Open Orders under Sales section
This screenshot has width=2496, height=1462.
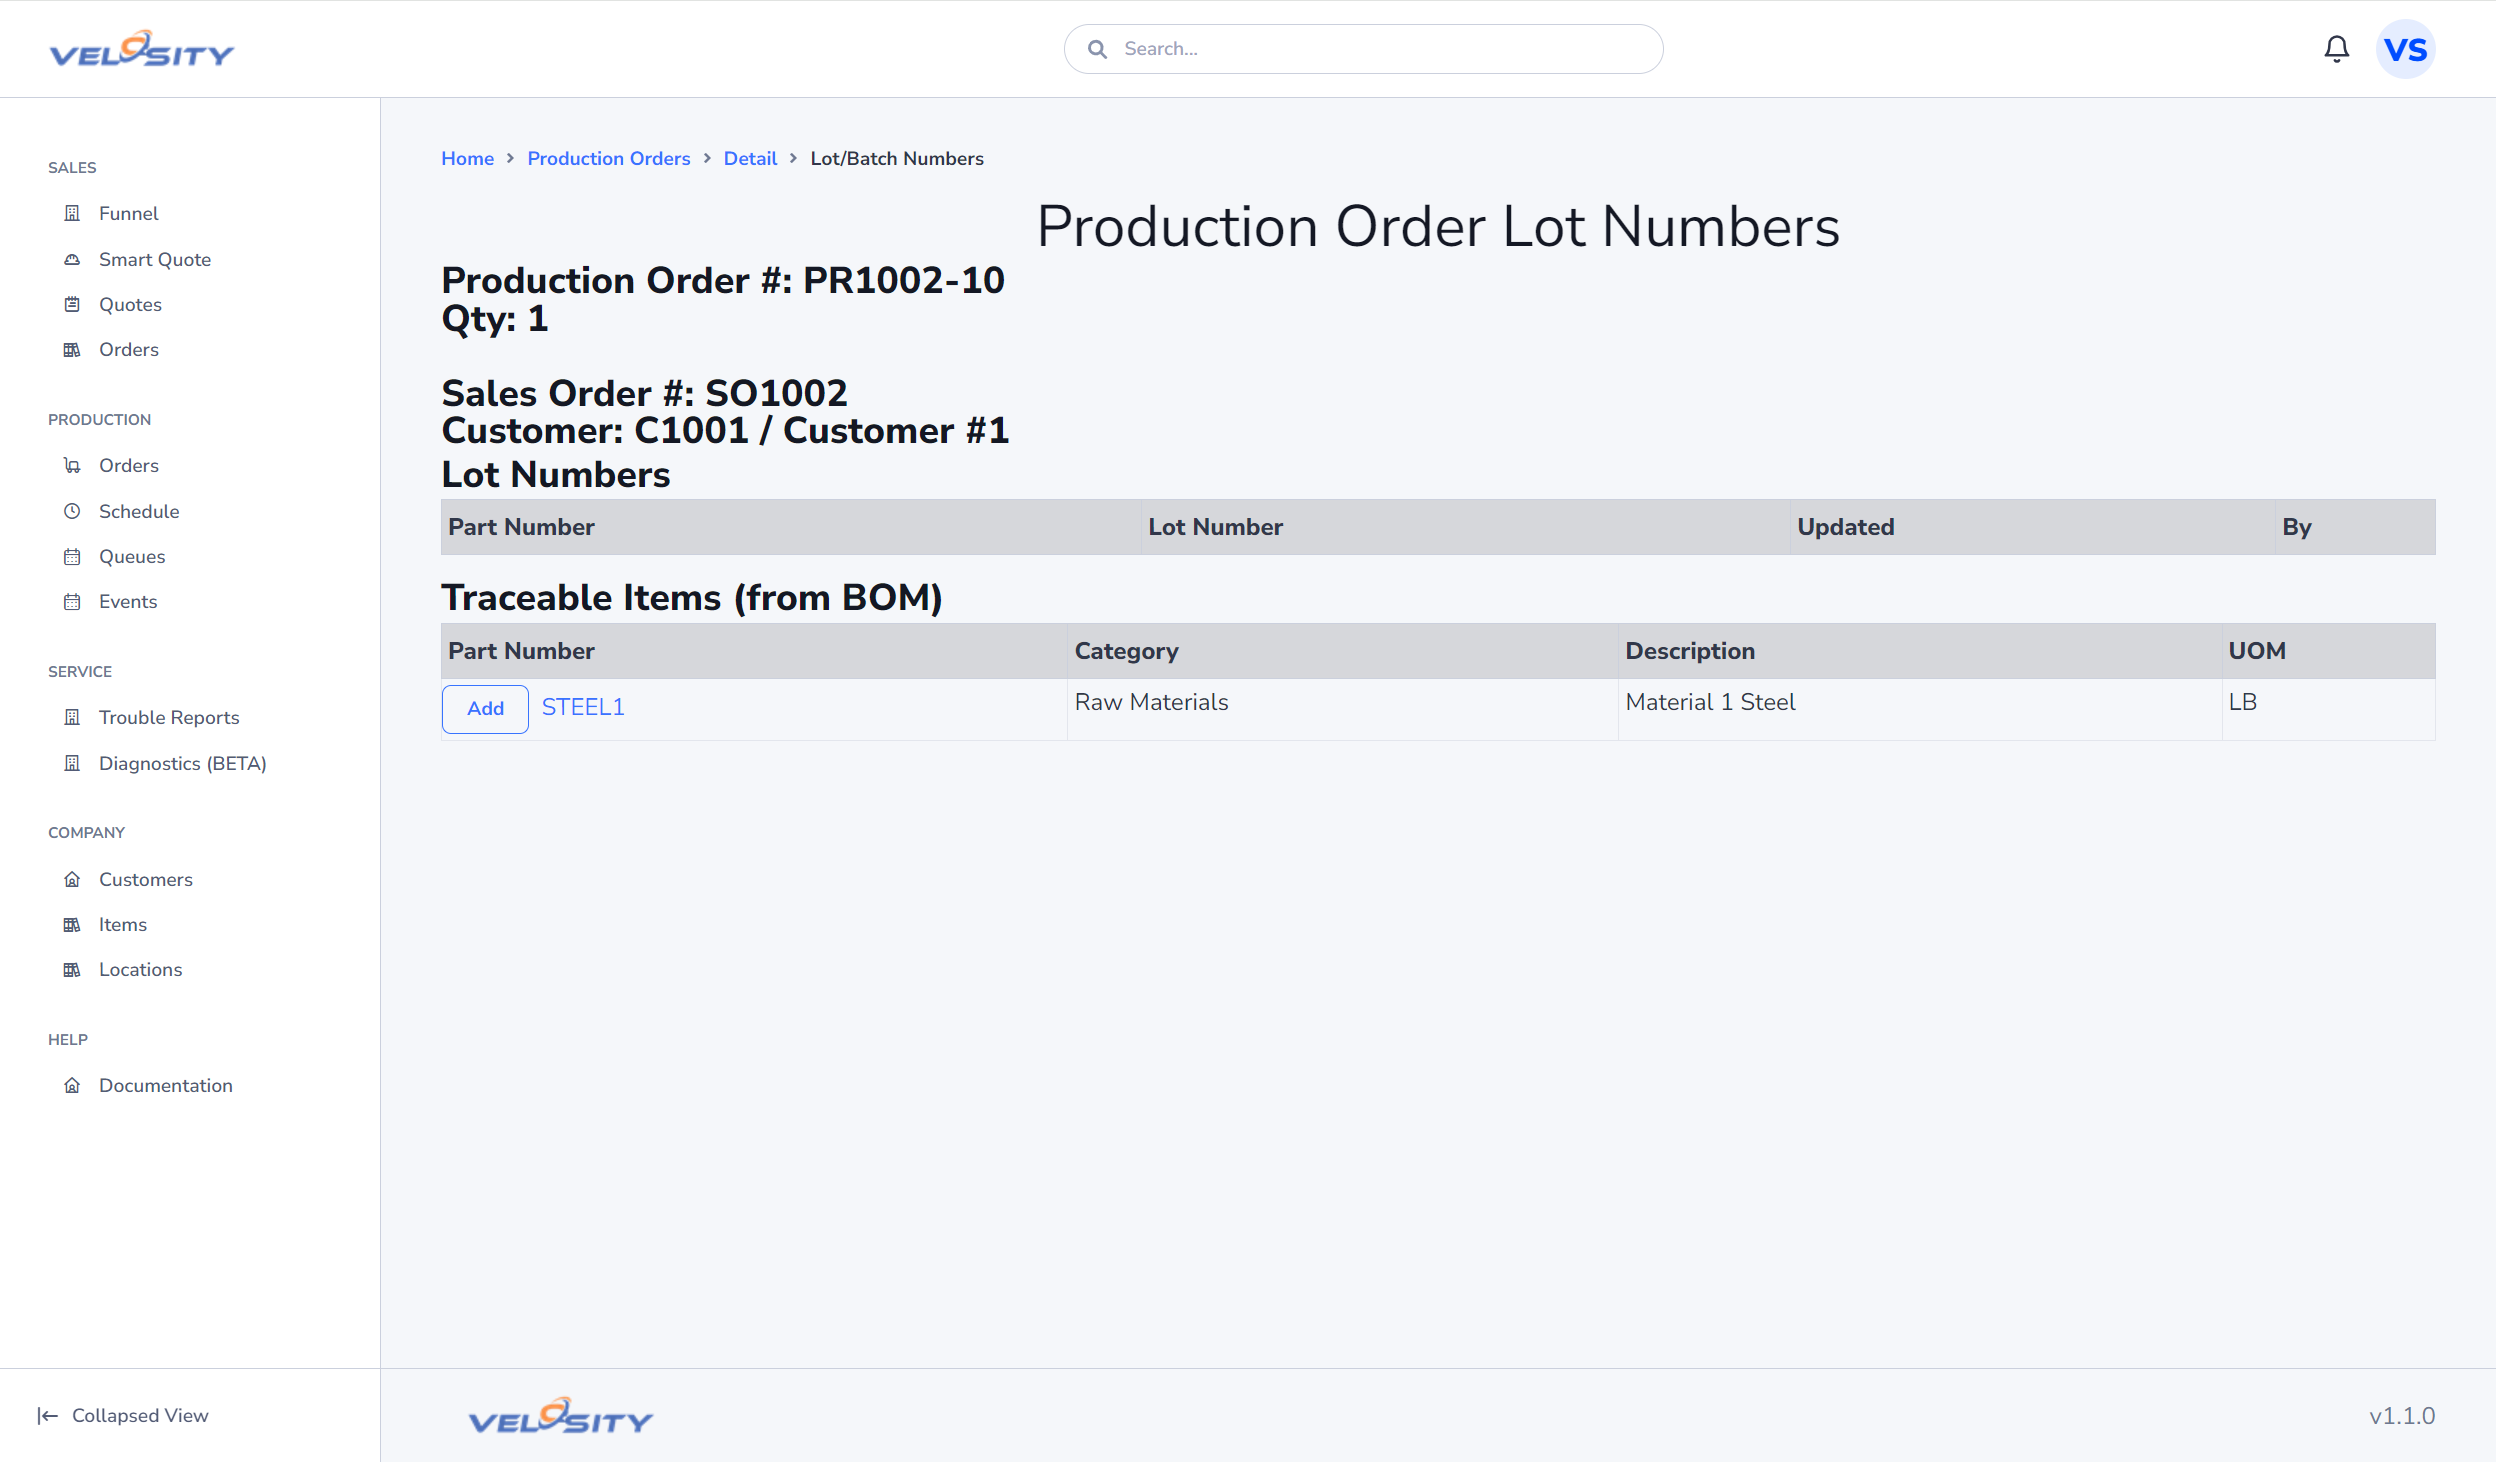(x=128, y=349)
